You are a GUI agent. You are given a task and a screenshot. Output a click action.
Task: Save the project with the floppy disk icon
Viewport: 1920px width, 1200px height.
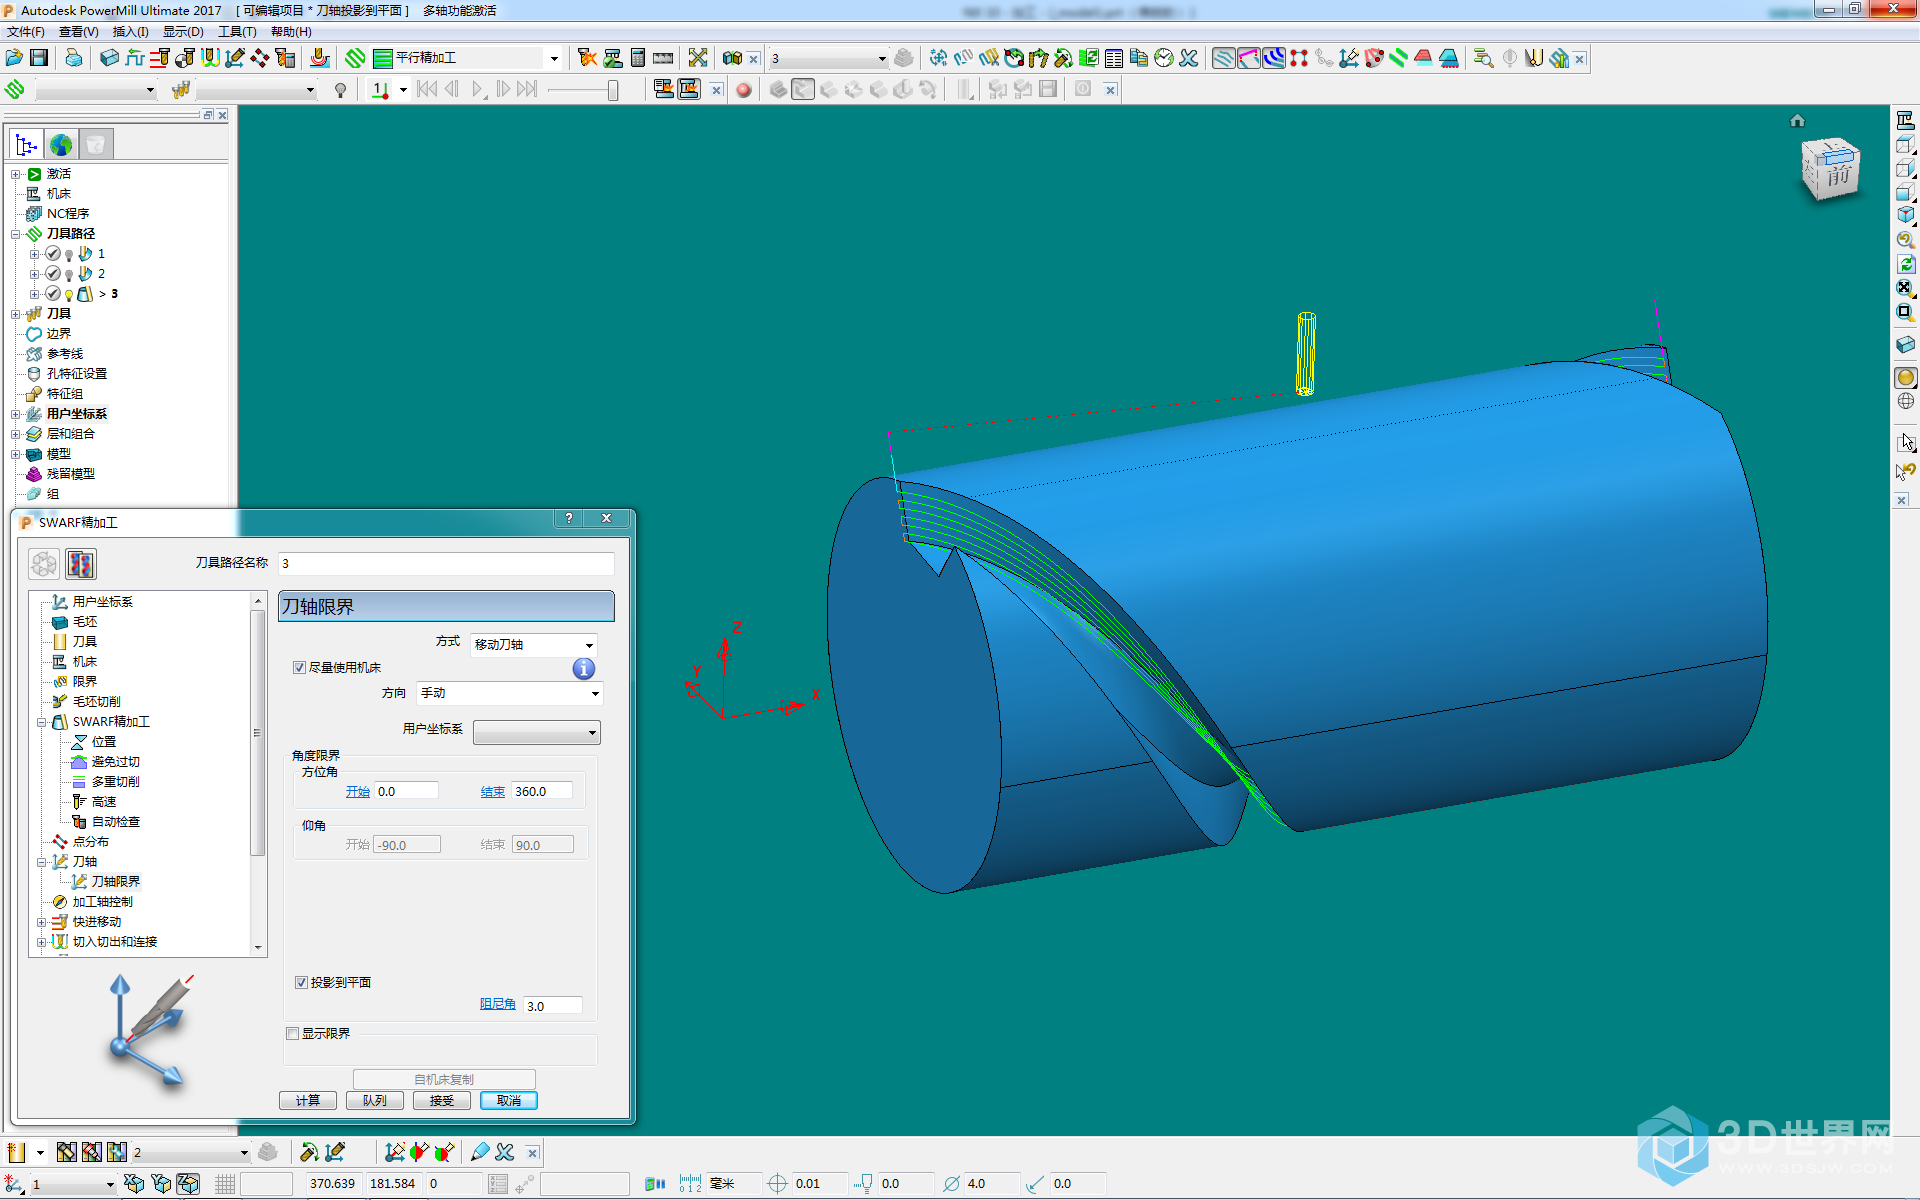pos(39,58)
